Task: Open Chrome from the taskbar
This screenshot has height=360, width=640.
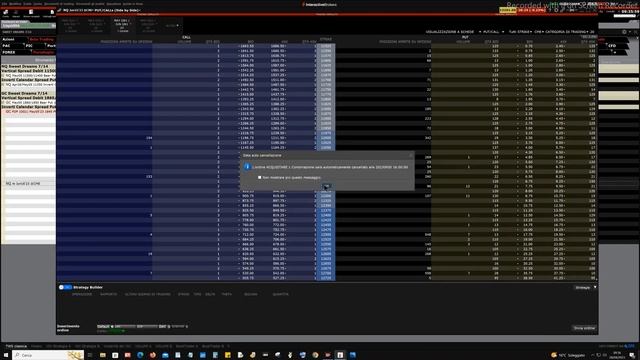Action: (315, 355)
